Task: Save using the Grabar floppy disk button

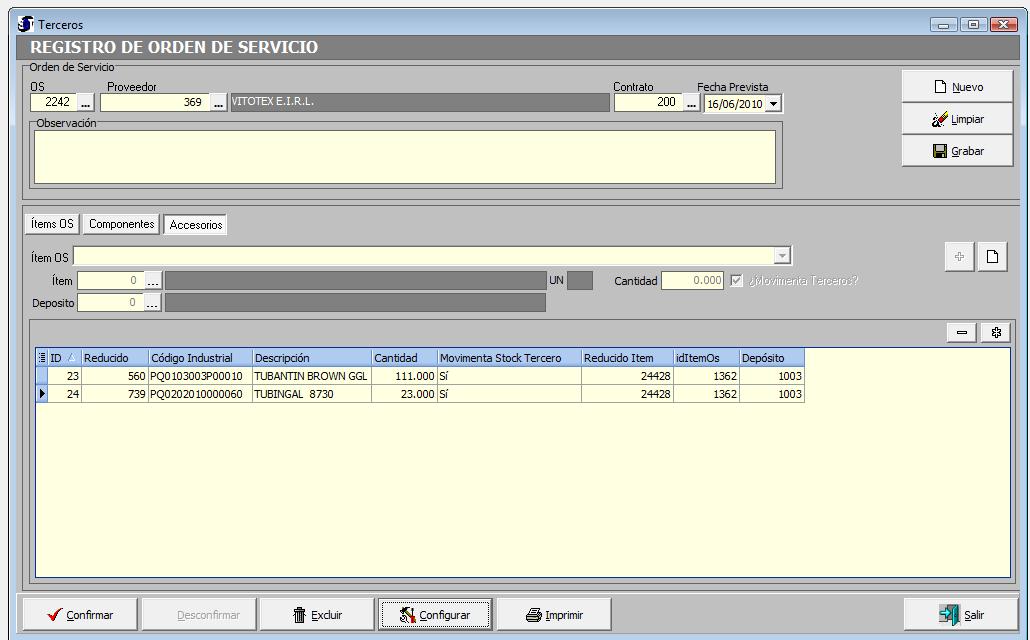Action: tap(957, 151)
